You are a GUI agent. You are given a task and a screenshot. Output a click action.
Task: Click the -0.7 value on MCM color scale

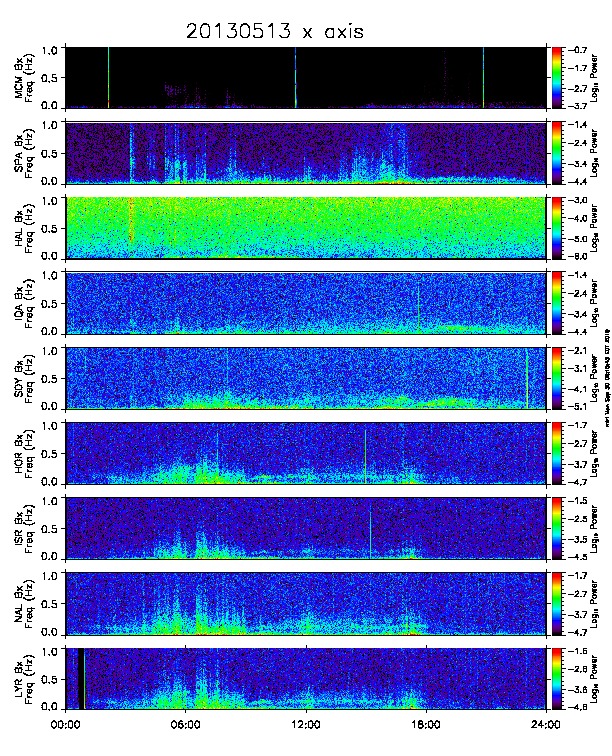tap(577, 50)
